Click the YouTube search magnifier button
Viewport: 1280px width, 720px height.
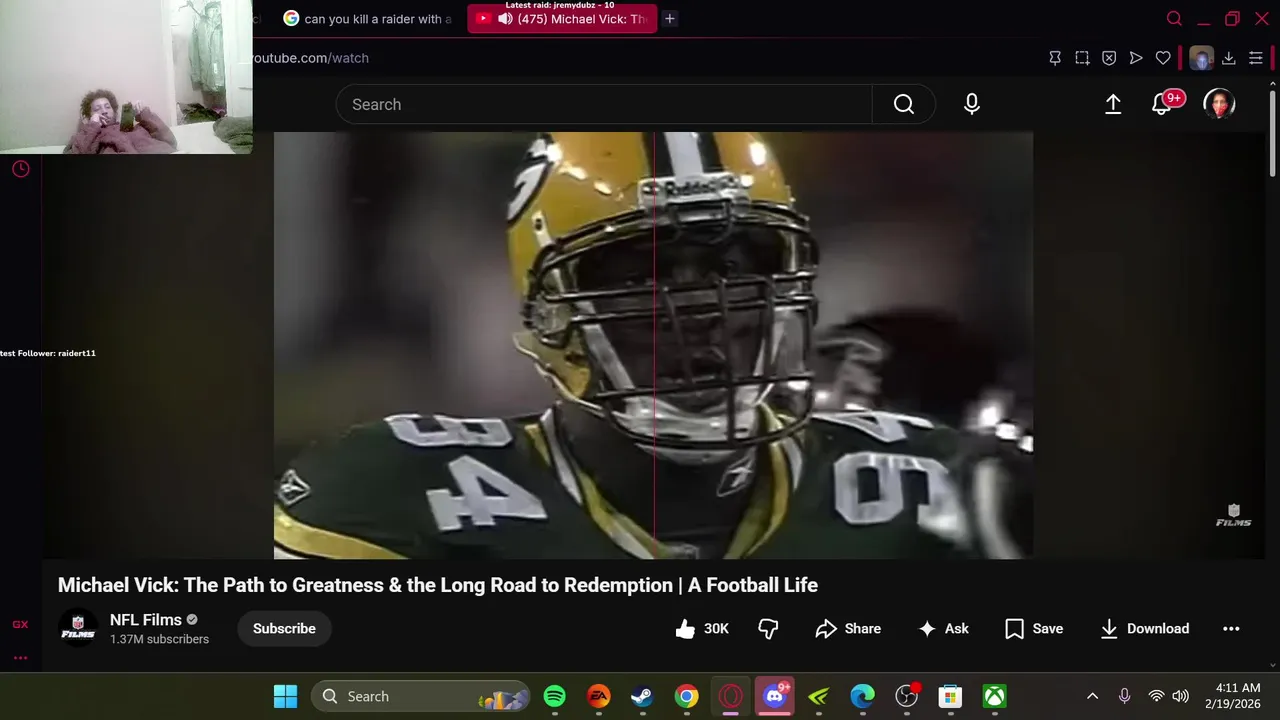(x=904, y=104)
